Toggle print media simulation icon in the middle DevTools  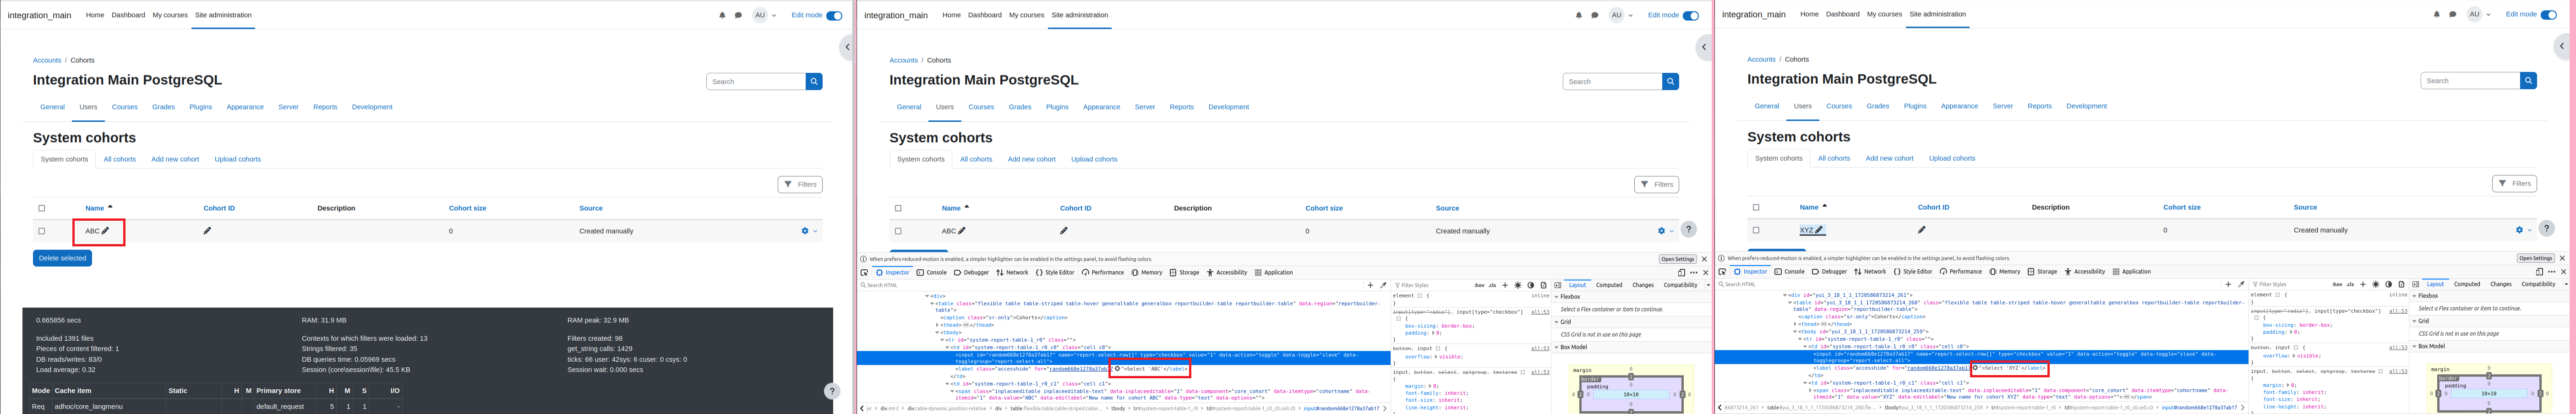pos(1543,285)
